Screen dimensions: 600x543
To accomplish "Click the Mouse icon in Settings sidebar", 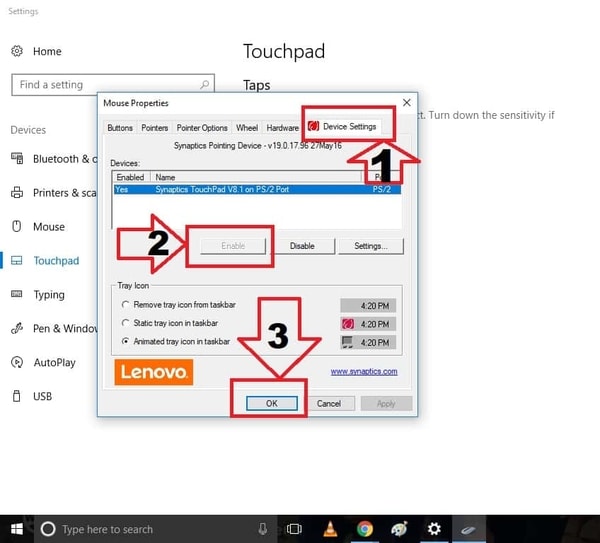I will pos(17,226).
